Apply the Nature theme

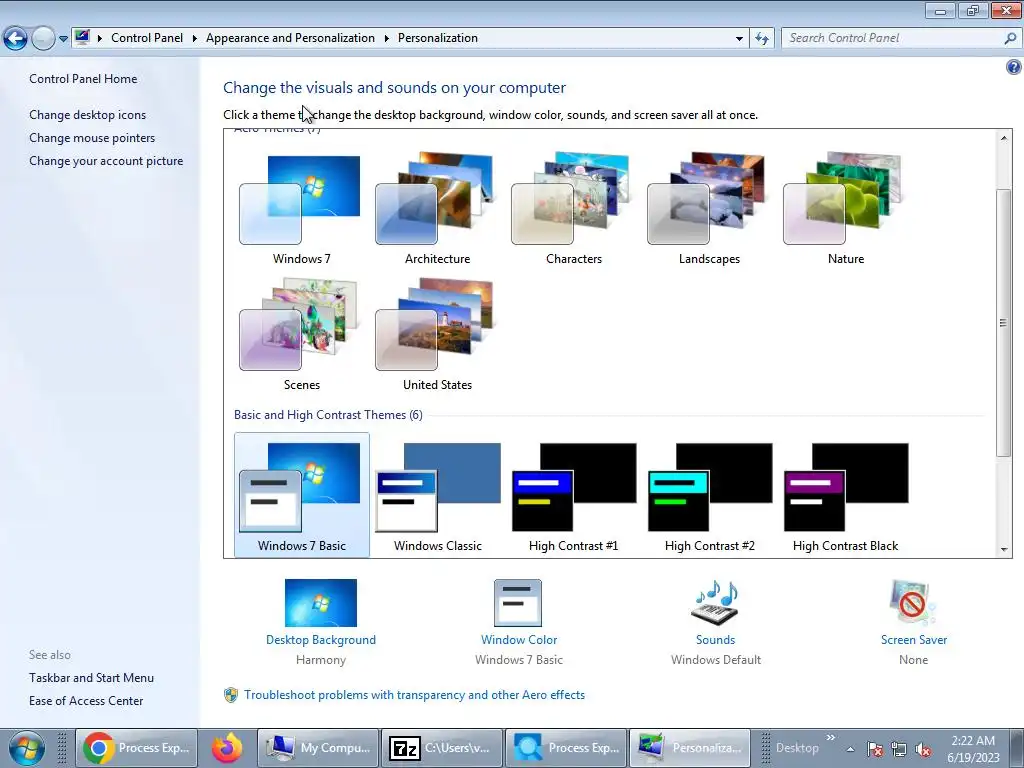point(845,208)
